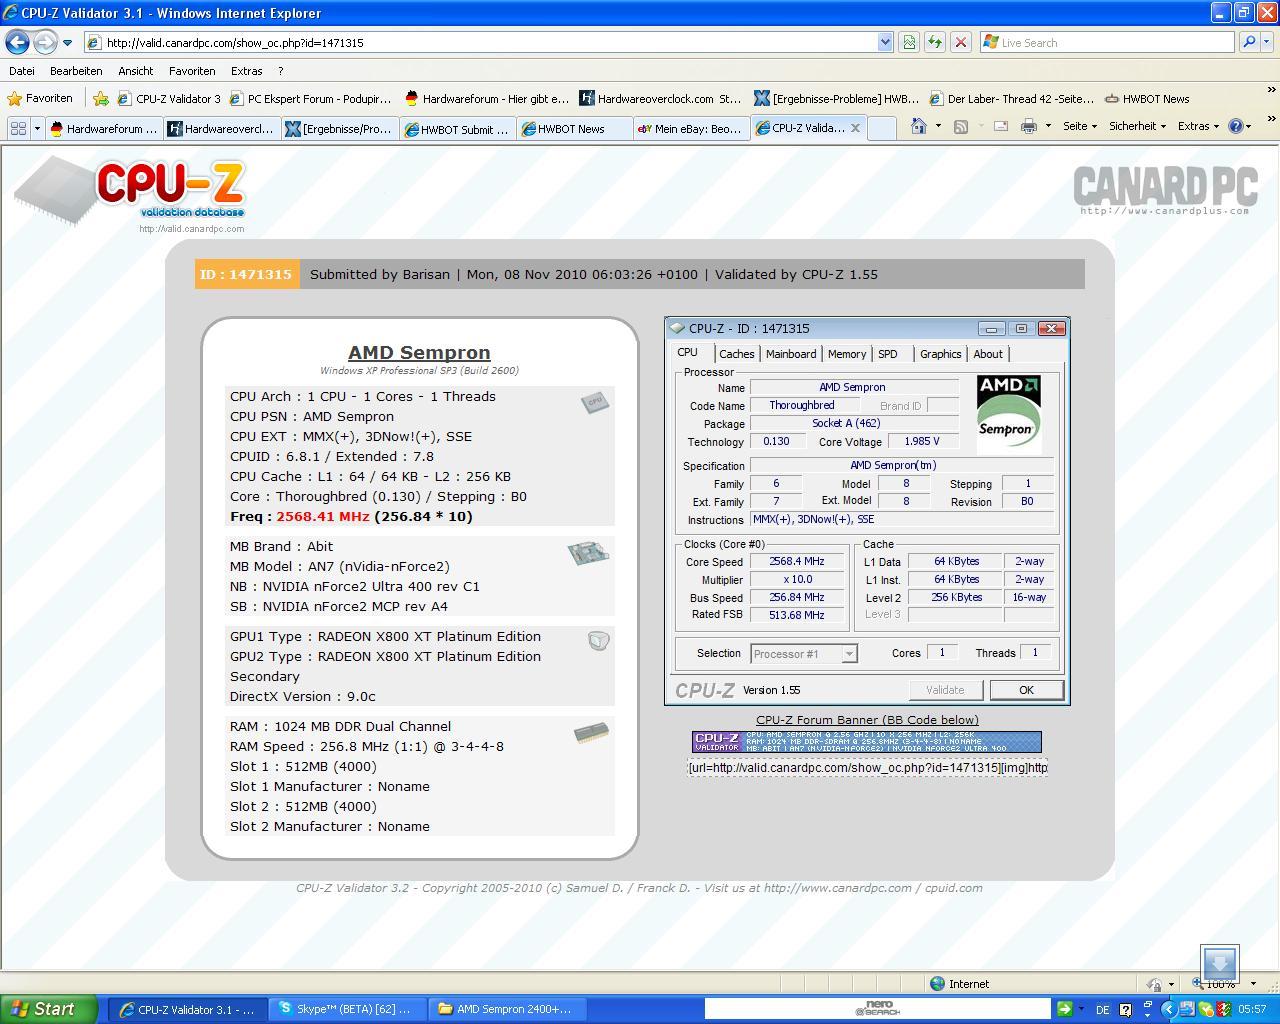The height and width of the screenshot is (1024, 1280).
Task: Open CPU-Z Validator 3 favorite link
Action: [x=168, y=98]
